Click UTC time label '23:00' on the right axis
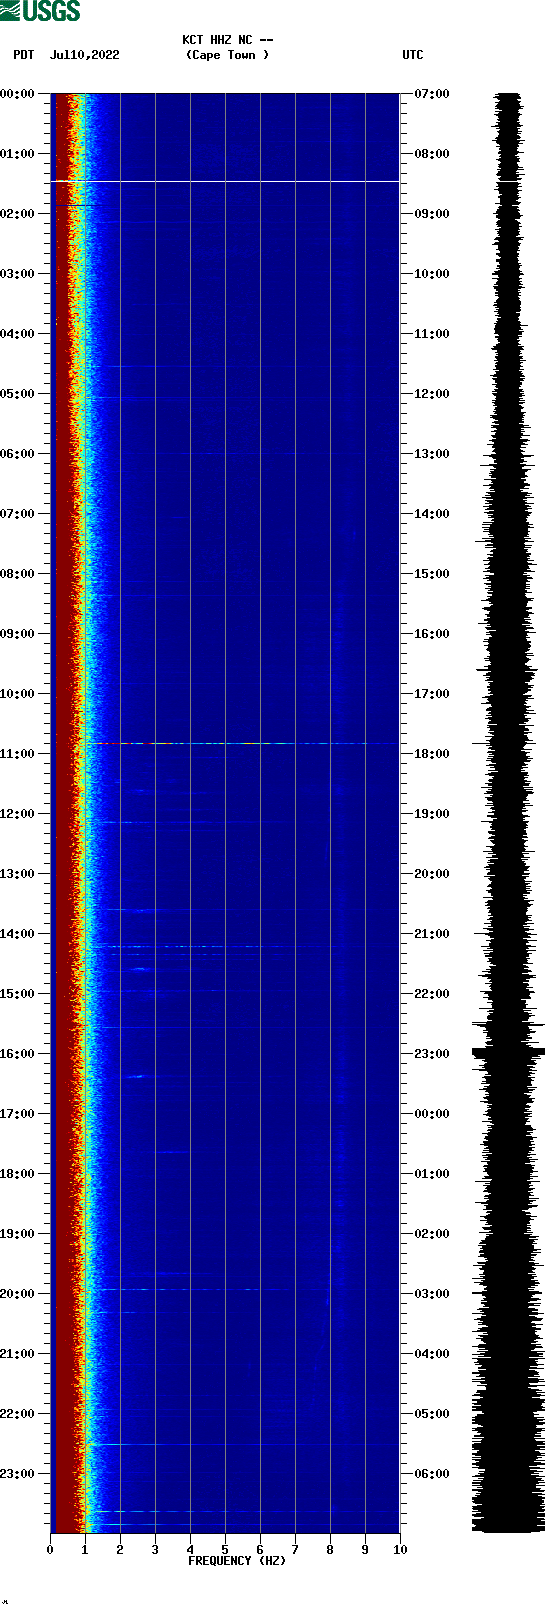The height and width of the screenshot is (1613, 552). pos(432,1054)
